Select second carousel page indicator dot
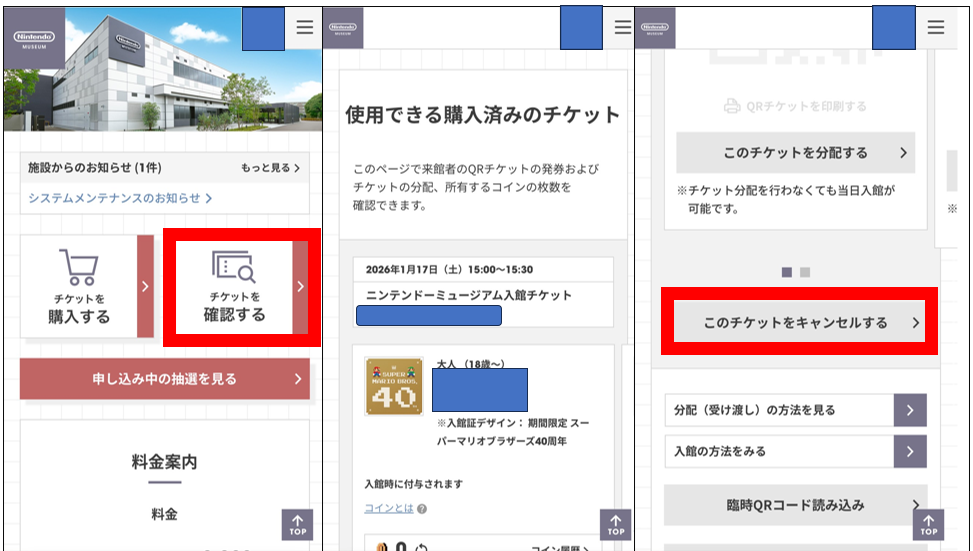This screenshot has width=973, height=551. [805, 272]
